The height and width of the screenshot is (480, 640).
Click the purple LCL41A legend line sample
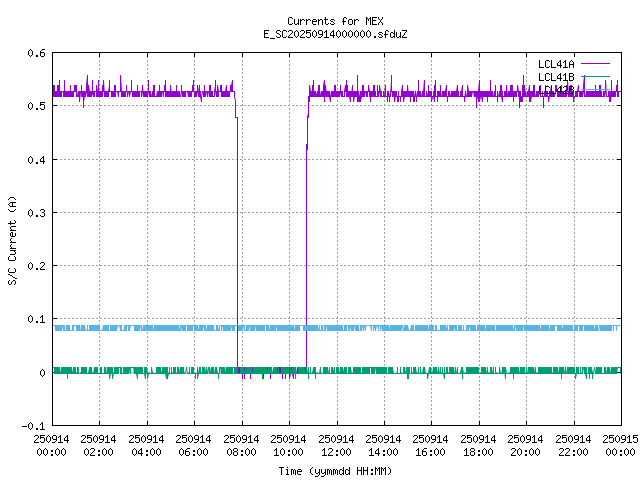(x=595, y=63)
